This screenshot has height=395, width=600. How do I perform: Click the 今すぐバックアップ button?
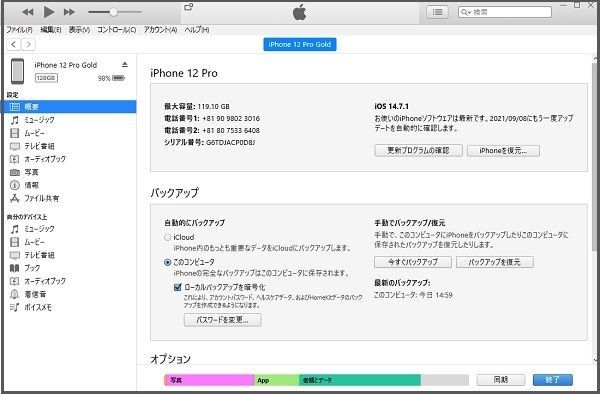(412, 262)
